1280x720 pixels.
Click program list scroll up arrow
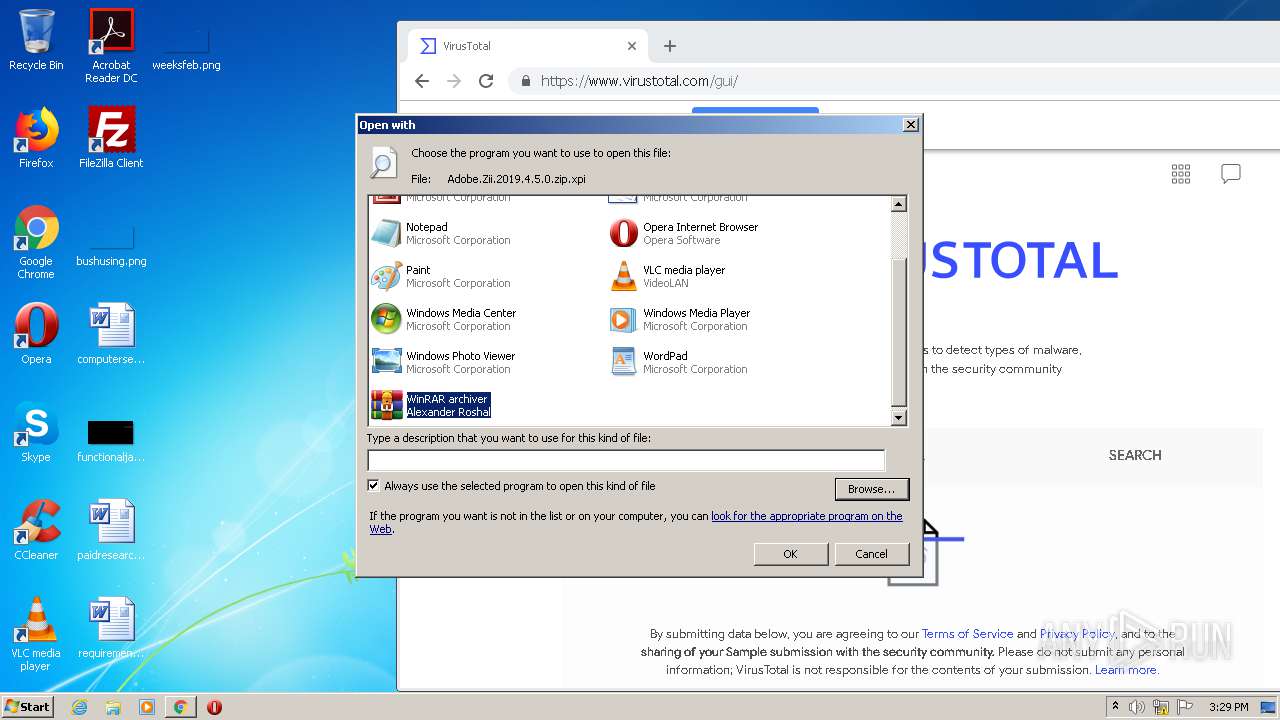coord(898,204)
